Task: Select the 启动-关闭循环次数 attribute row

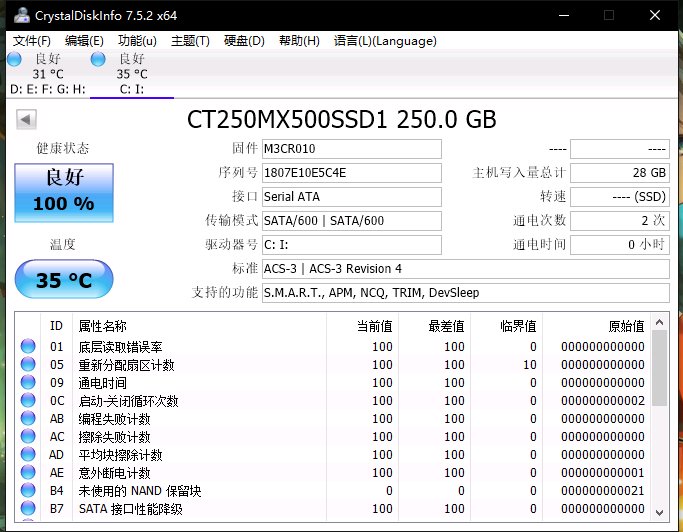Action: coord(333,401)
